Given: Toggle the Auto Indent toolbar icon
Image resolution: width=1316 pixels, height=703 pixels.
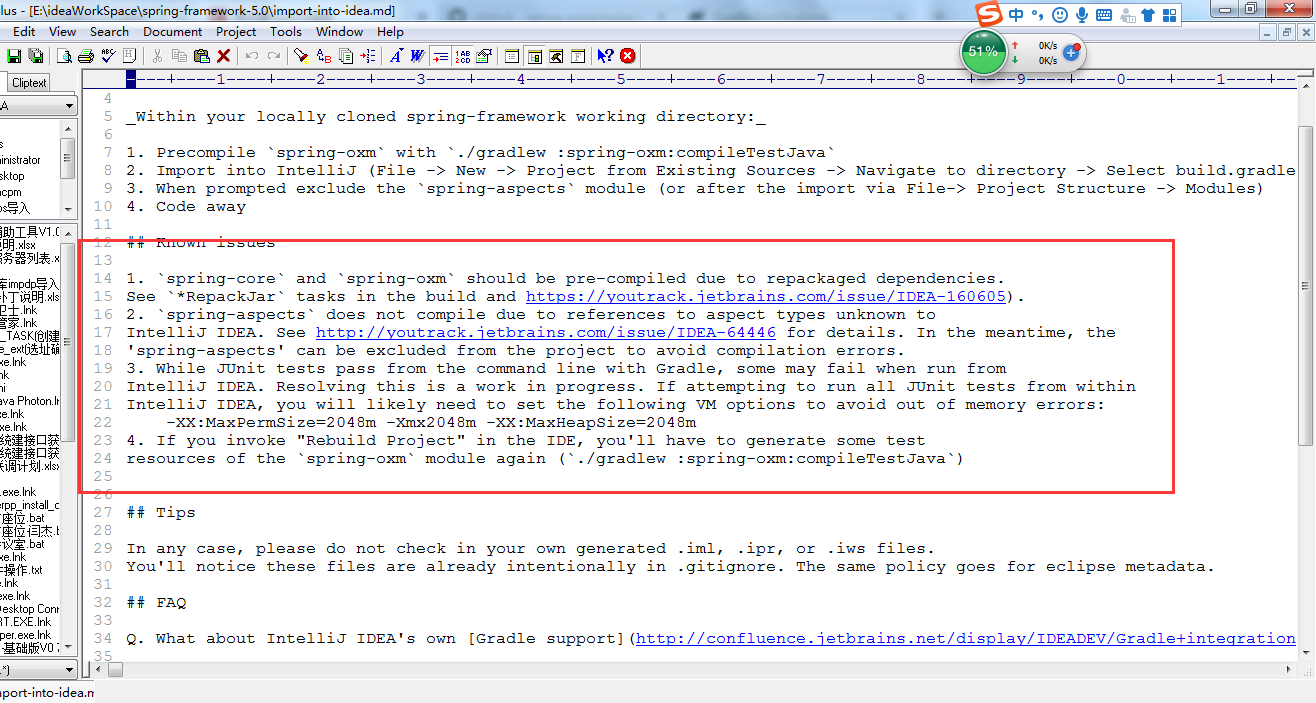Looking at the screenshot, I should pyautogui.click(x=439, y=56).
